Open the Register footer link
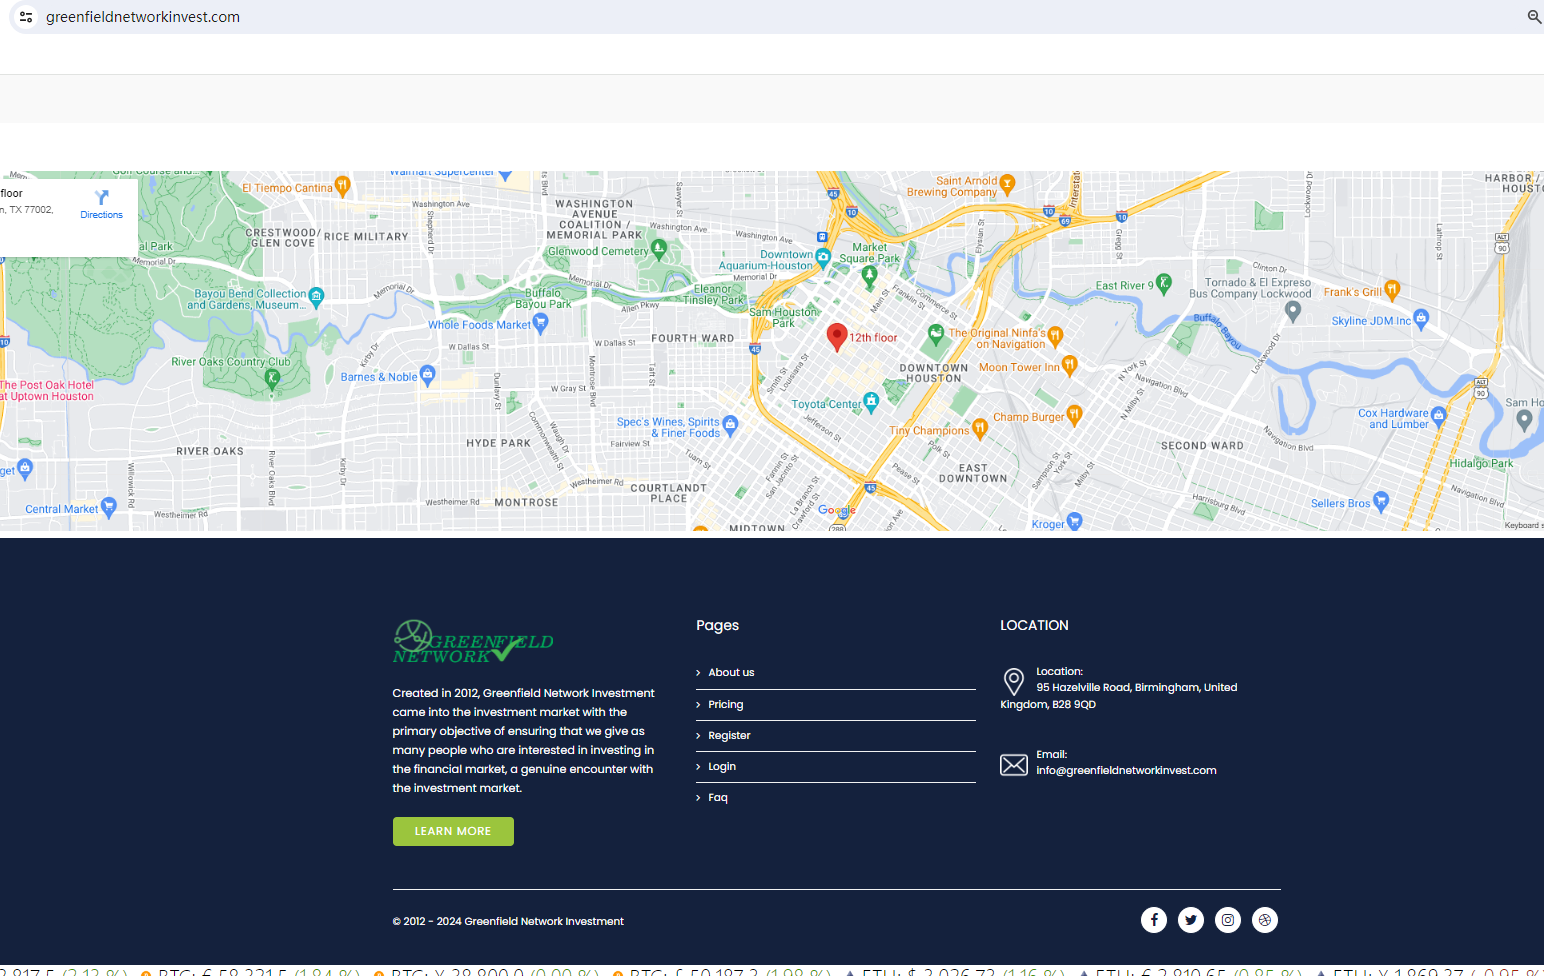1544x976 pixels. pos(729,736)
